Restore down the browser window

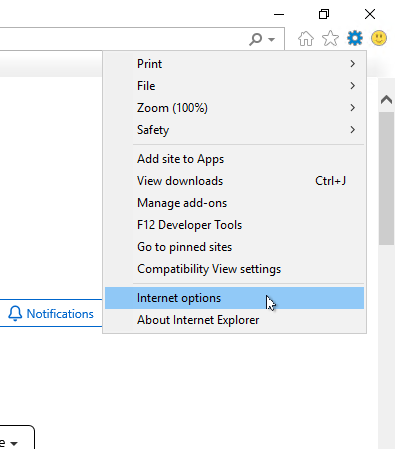324,14
